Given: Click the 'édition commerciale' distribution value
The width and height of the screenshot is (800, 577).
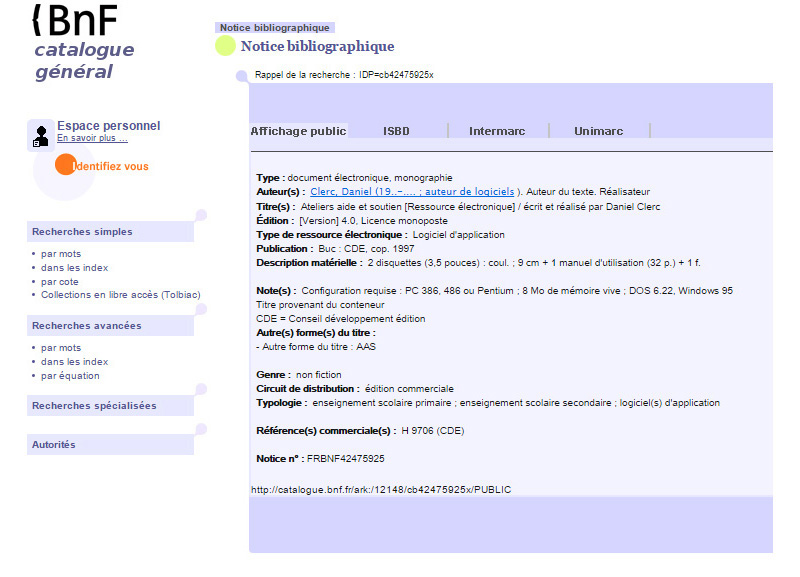Looking at the screenshot, I should tap(409, 389).
